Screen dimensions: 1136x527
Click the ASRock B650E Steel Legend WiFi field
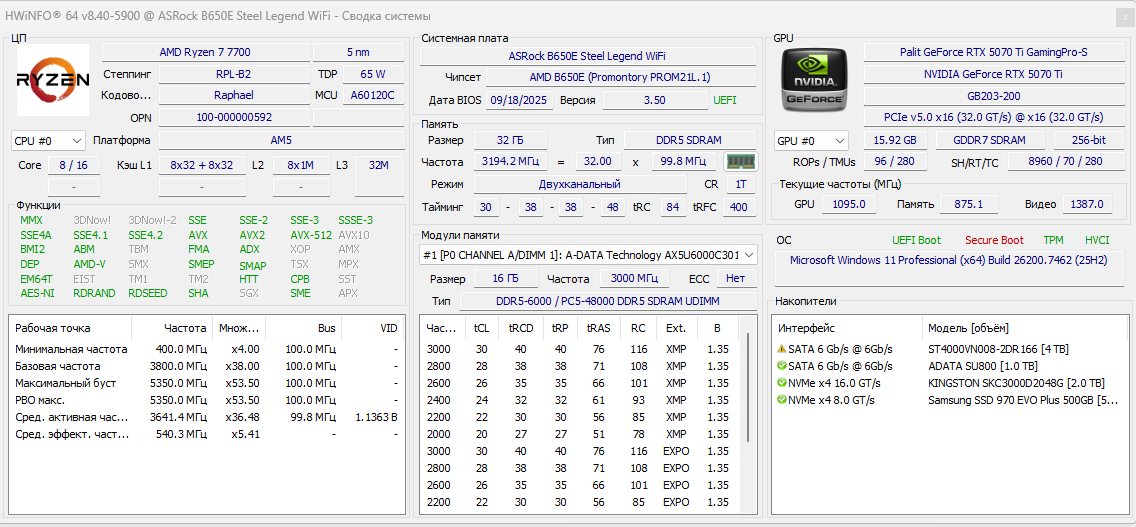click(x=587, y=56)
